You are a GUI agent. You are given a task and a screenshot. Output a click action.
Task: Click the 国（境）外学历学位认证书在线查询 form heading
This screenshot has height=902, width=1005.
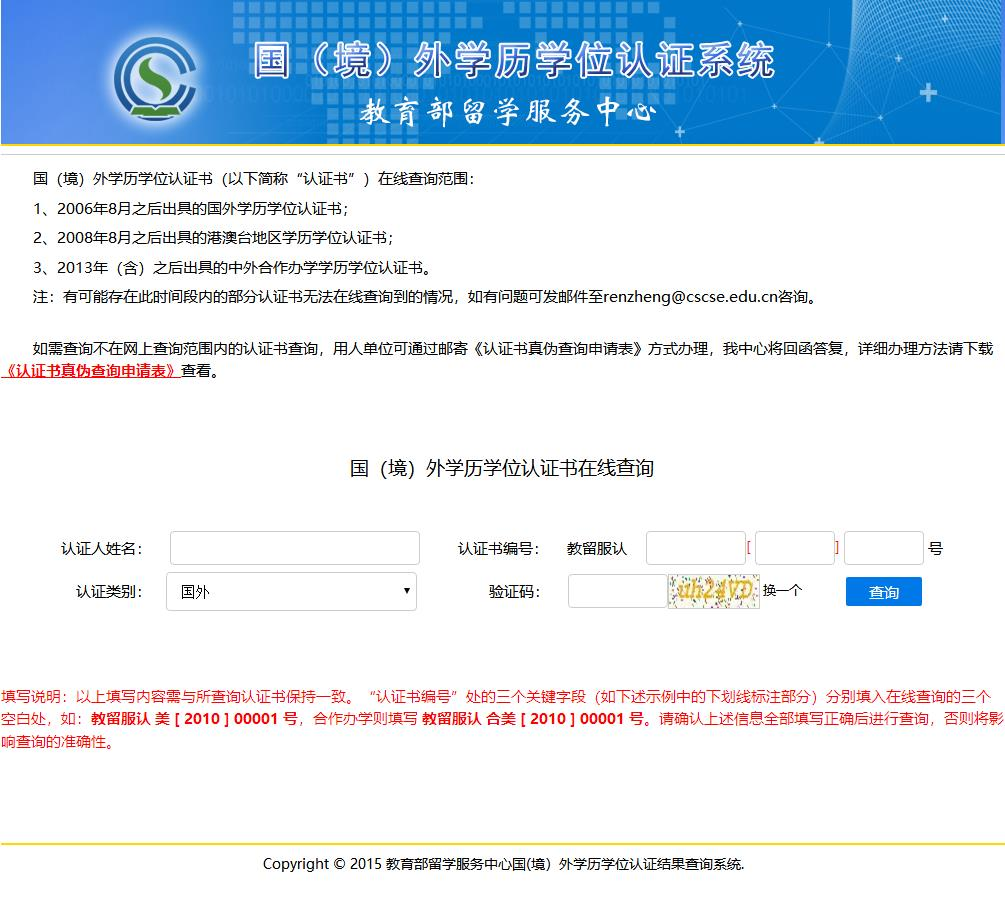[502, 469]
